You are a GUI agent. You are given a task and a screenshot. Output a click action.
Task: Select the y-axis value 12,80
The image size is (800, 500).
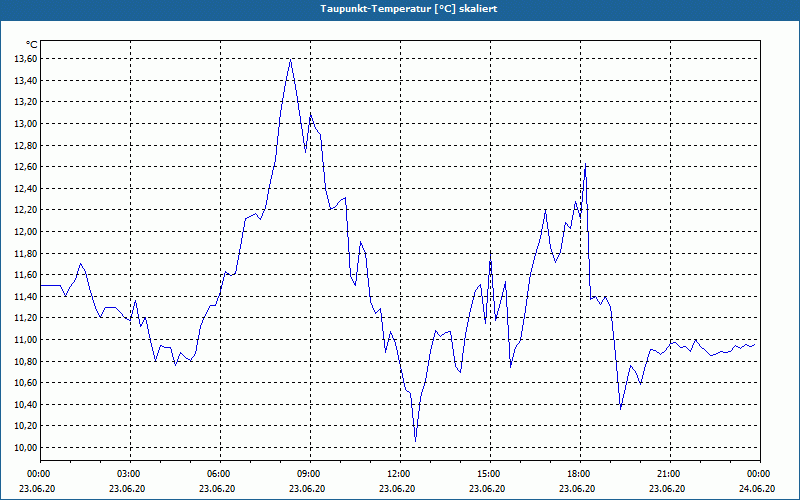26,145
